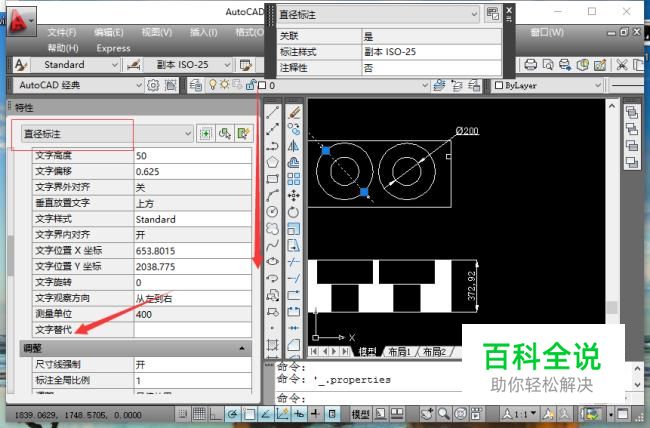
Task: Open the 视图(V) menu
Action: coord(156,32)
